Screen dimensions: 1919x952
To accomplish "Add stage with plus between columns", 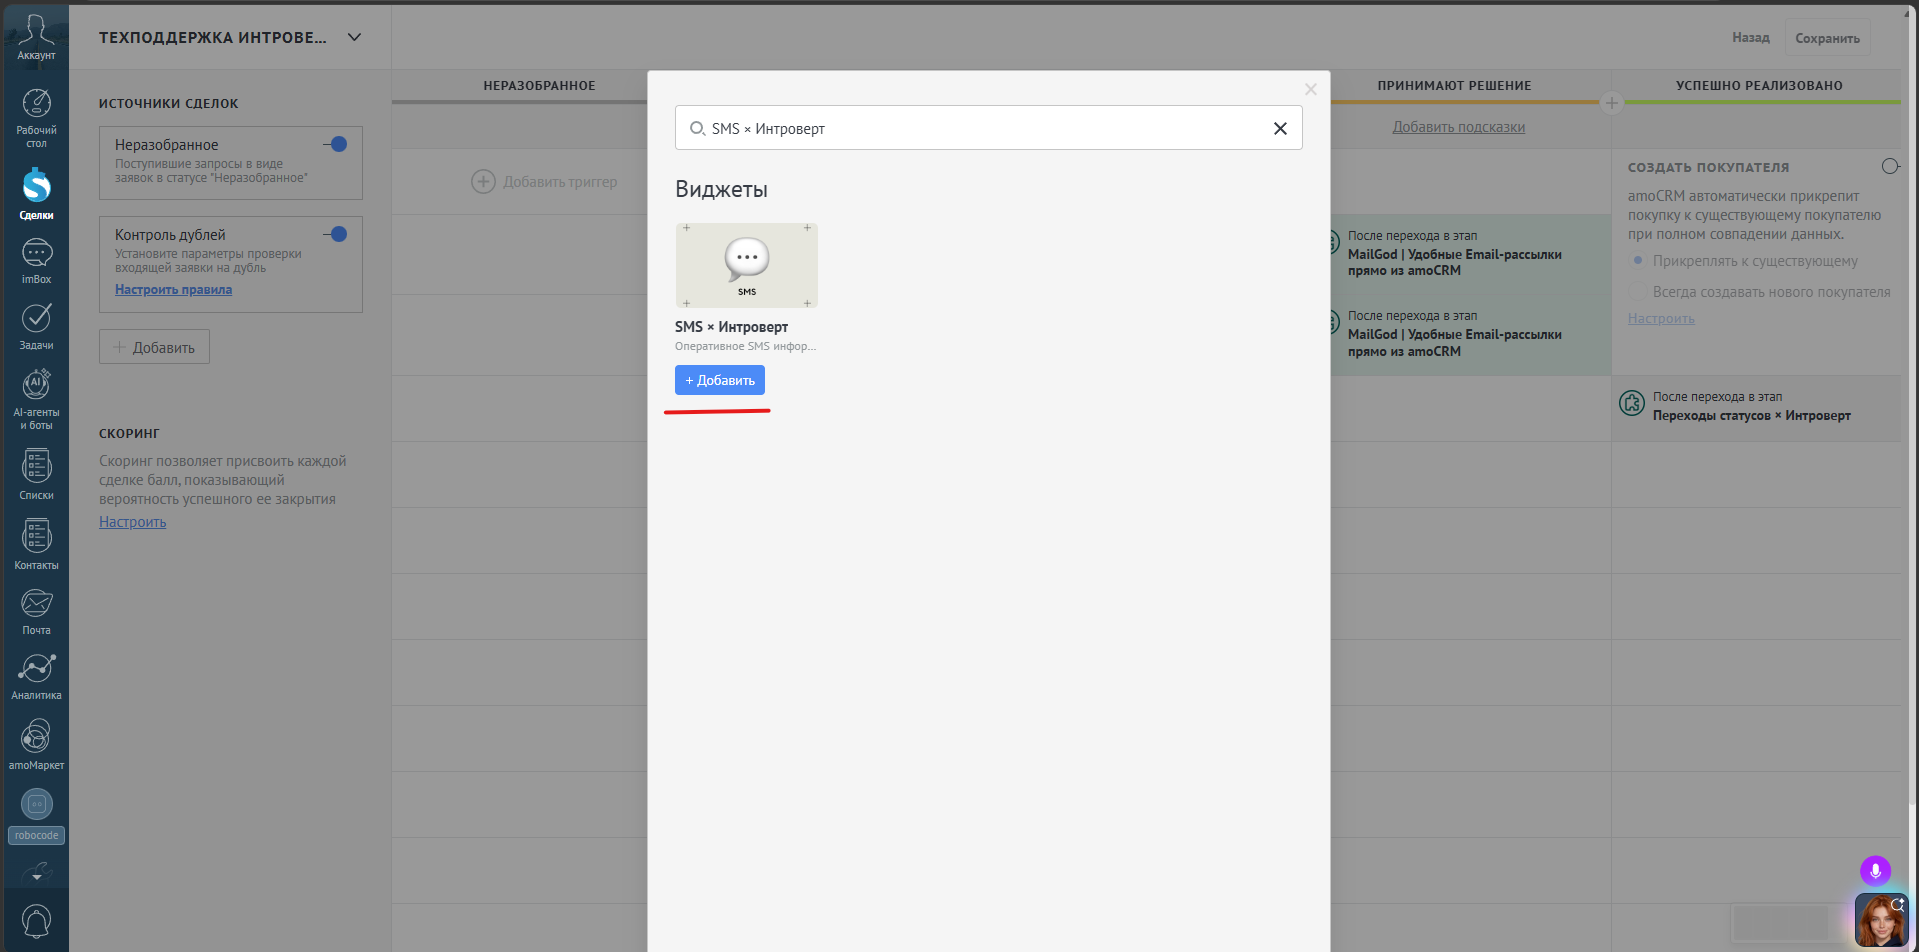I will point(1611,103).
